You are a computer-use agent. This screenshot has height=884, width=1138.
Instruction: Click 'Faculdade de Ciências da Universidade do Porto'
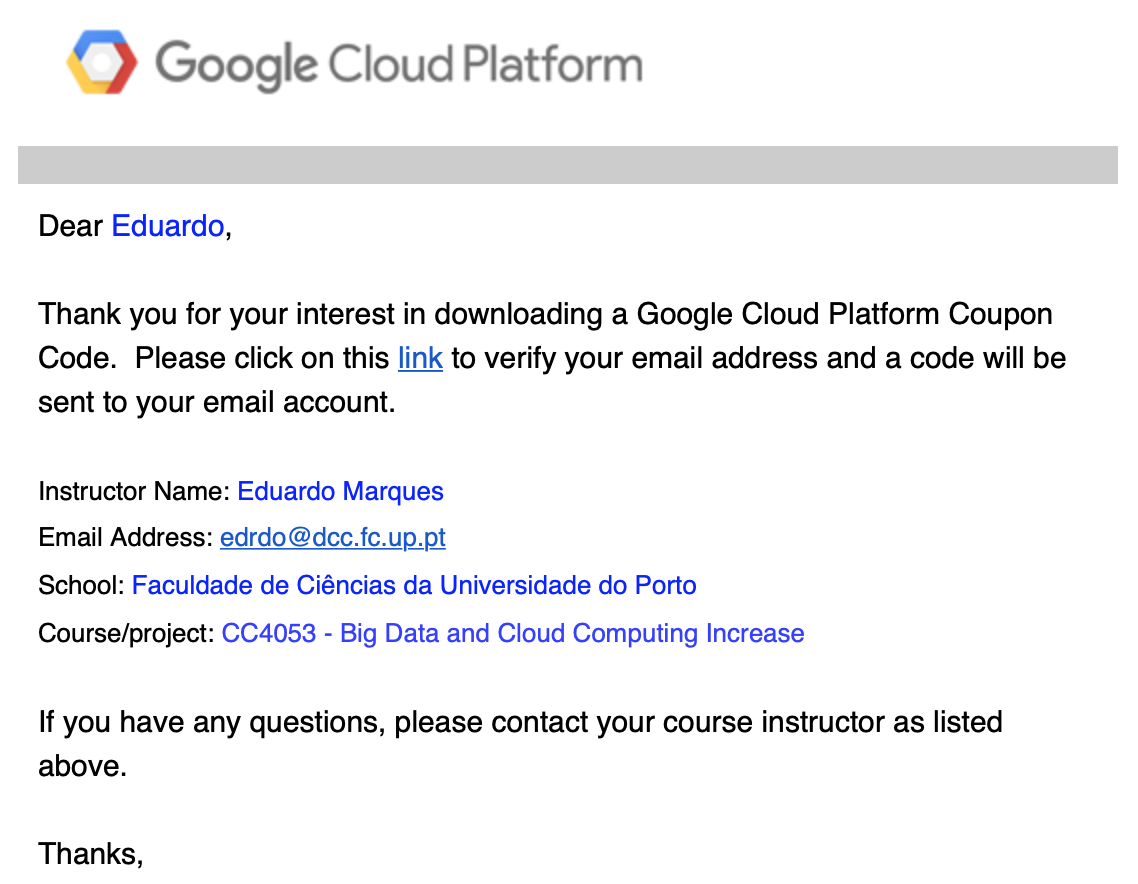pos(414,585)
